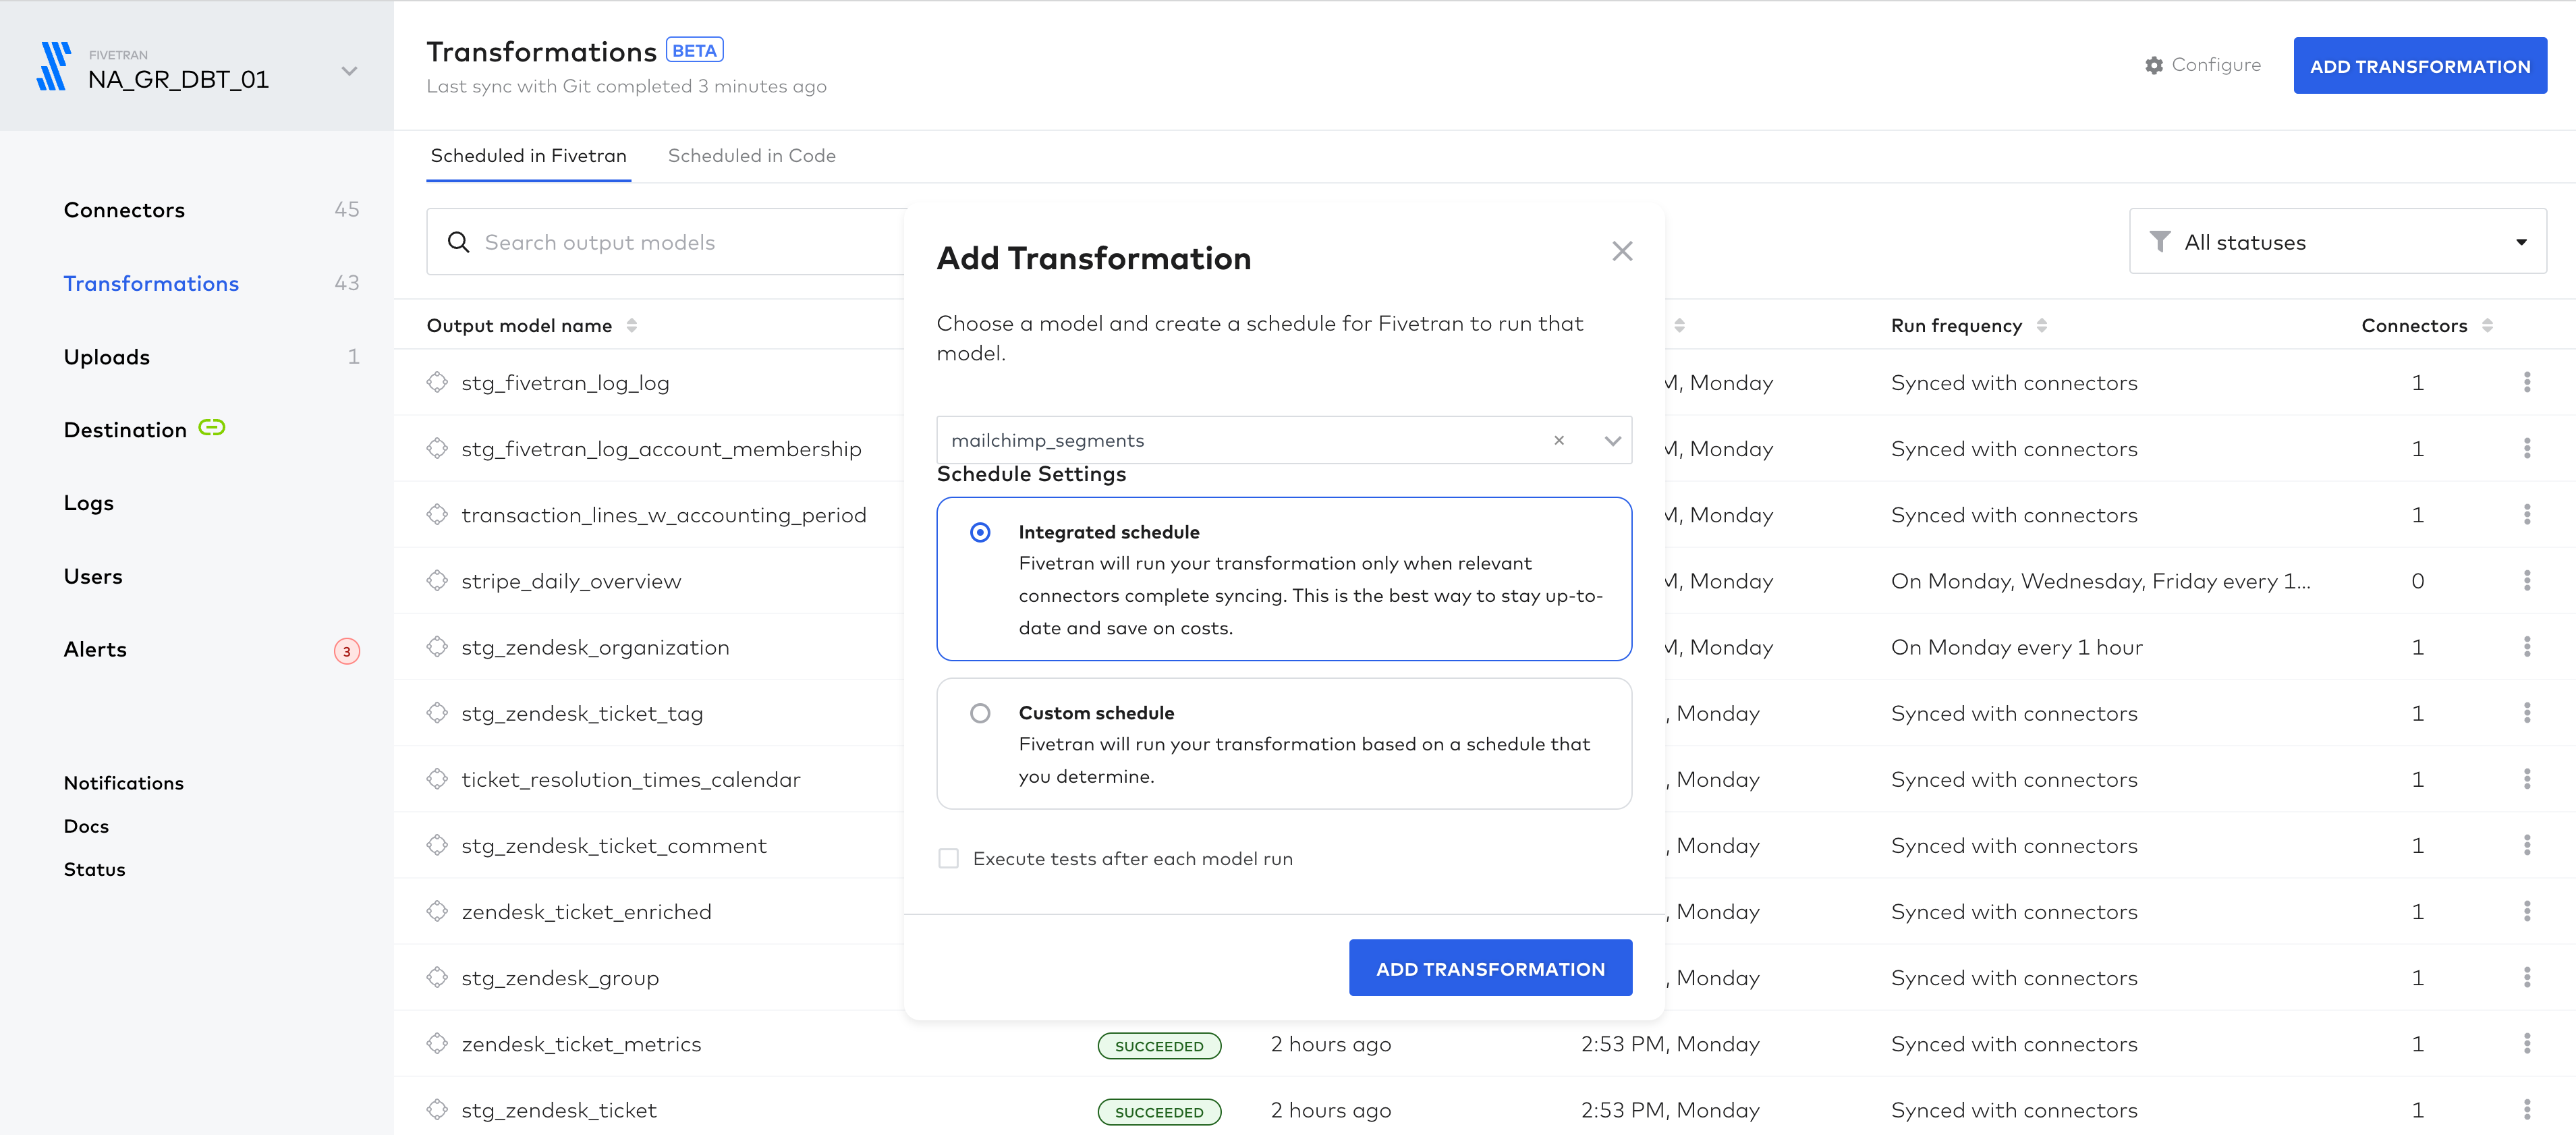The height and width of the screenshot is (1135, 2576).
Task: Open Alerts in the sidebar
Action: [x=95, y=649]
